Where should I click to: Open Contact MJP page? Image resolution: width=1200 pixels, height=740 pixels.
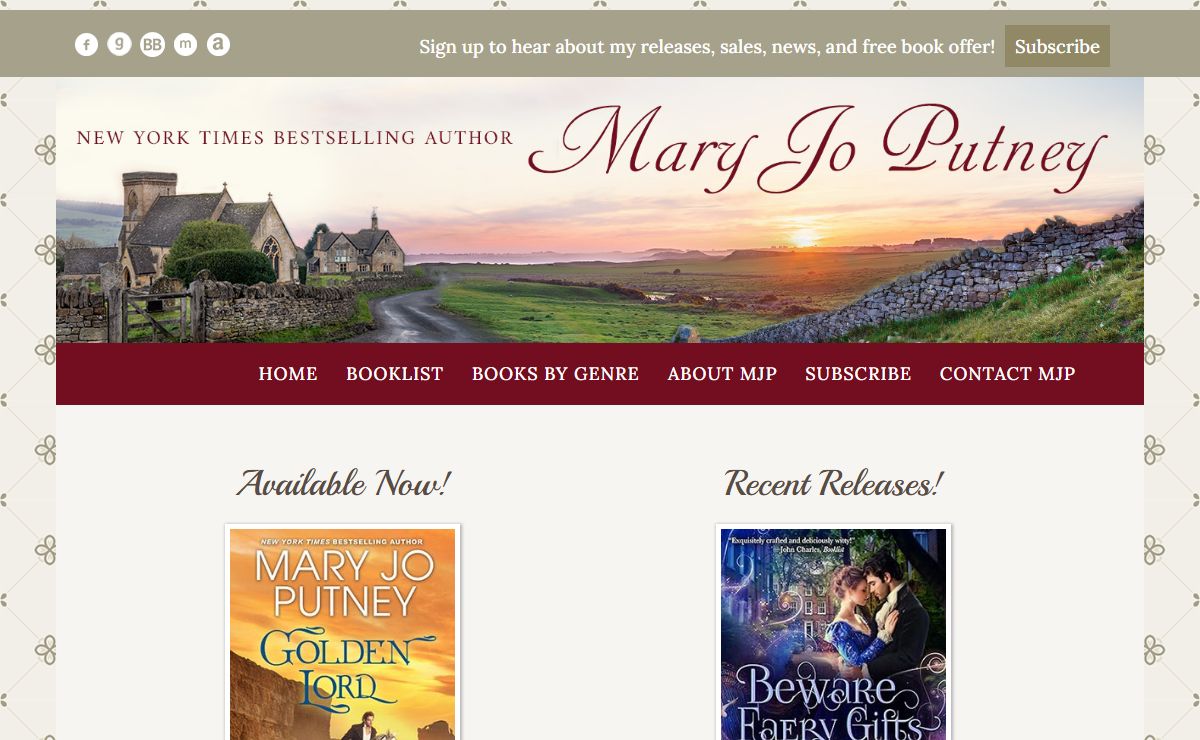click(1007, 374)
